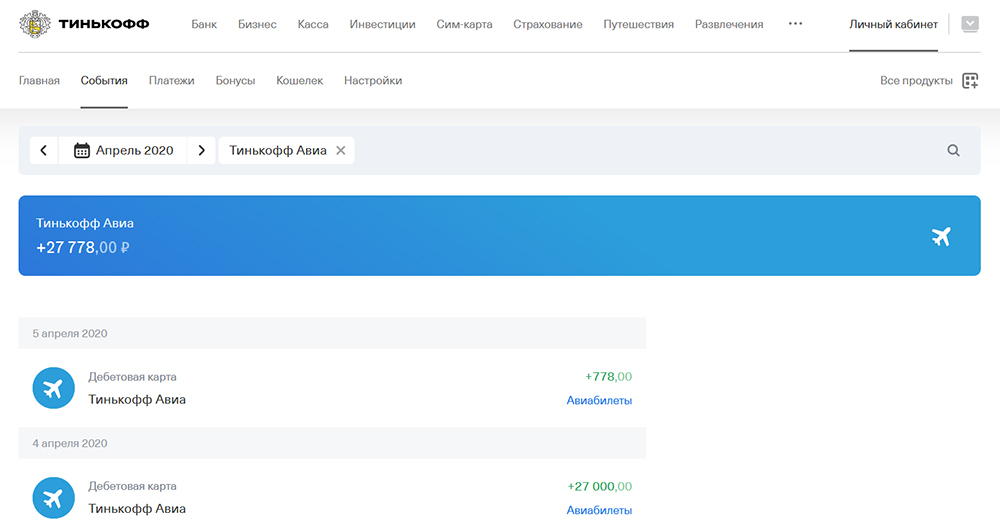Remove the Тинькофф Авиа filter chip
Image resolution: width=1000 pixels, height=532 pixels.
click(341, 151)
